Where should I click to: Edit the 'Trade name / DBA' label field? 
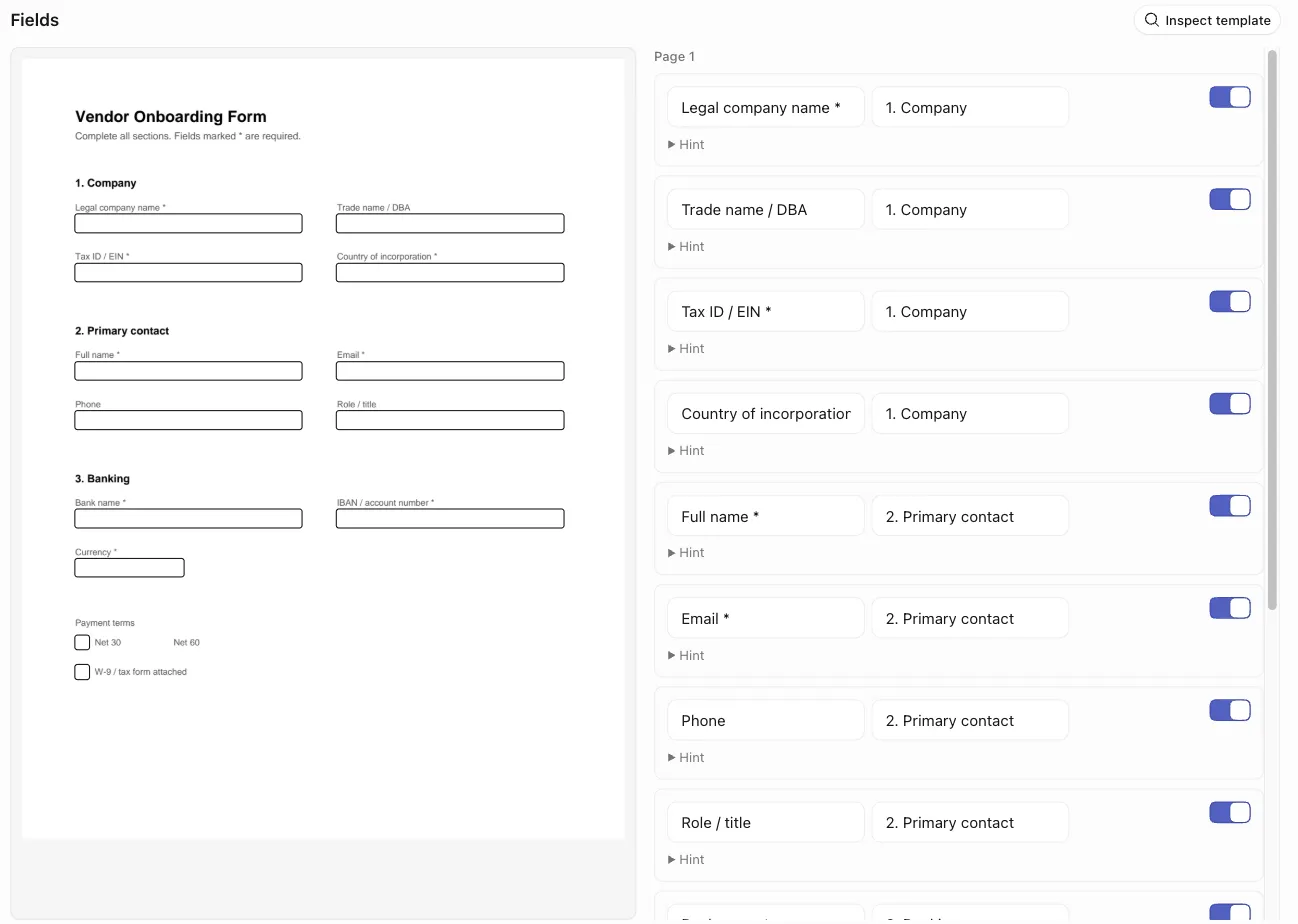coord(766,209)
